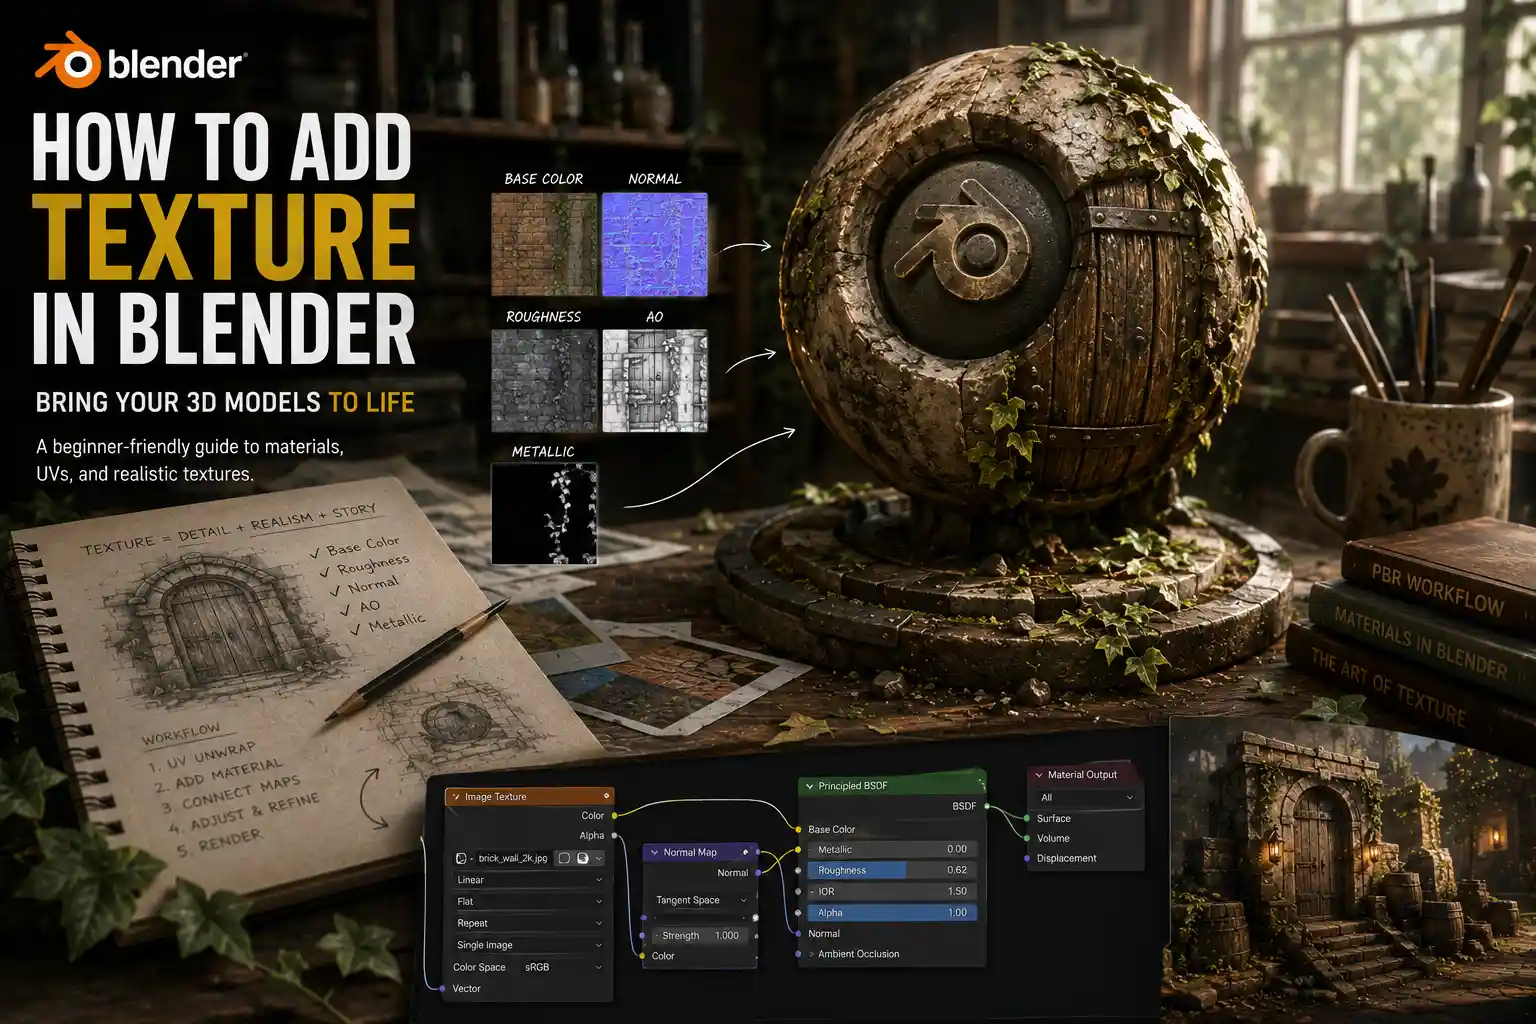Expand the Ambient Occlusion section
Screen dimensions: 1536x1024
(x=811, y=954)
